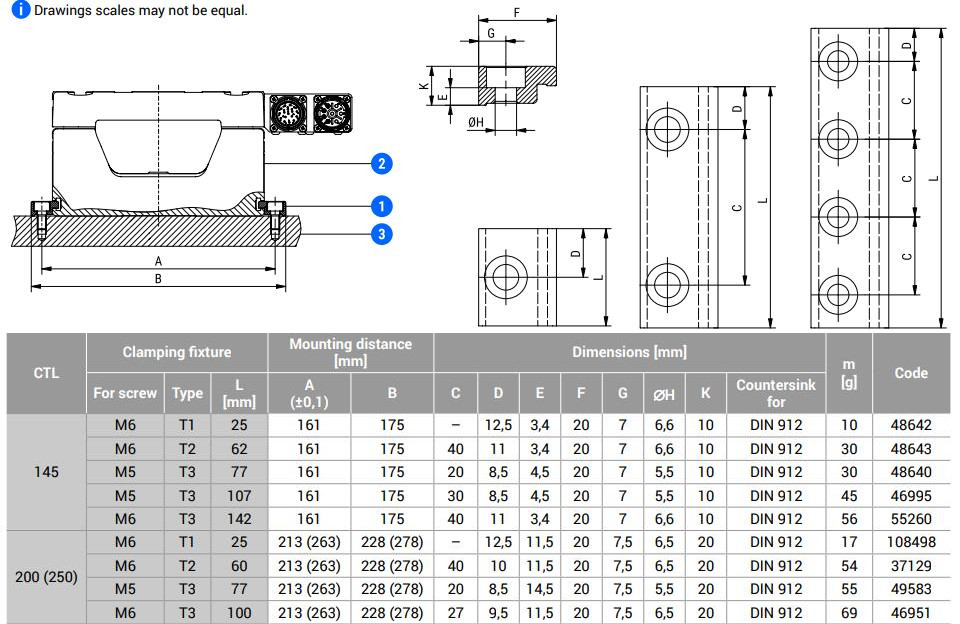Image resolution: width=960 pixels, height=624 pixels.
Task: Select code 48640 in the table
Action: coord(911,472)
